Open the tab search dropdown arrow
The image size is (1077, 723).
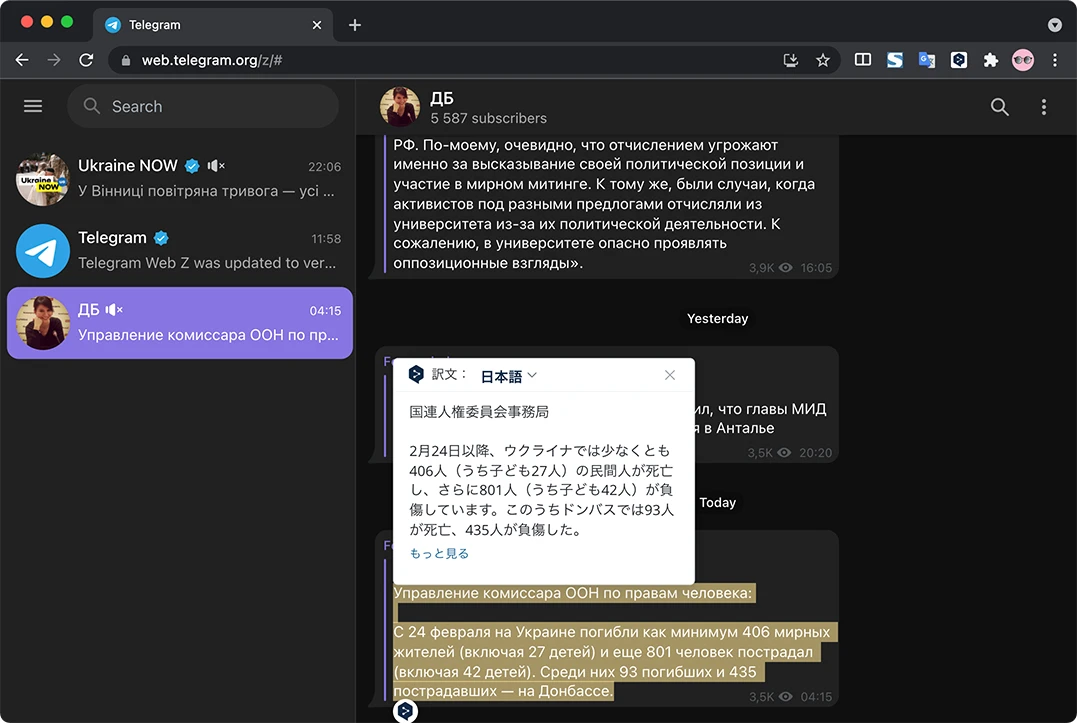(1055, 25)
